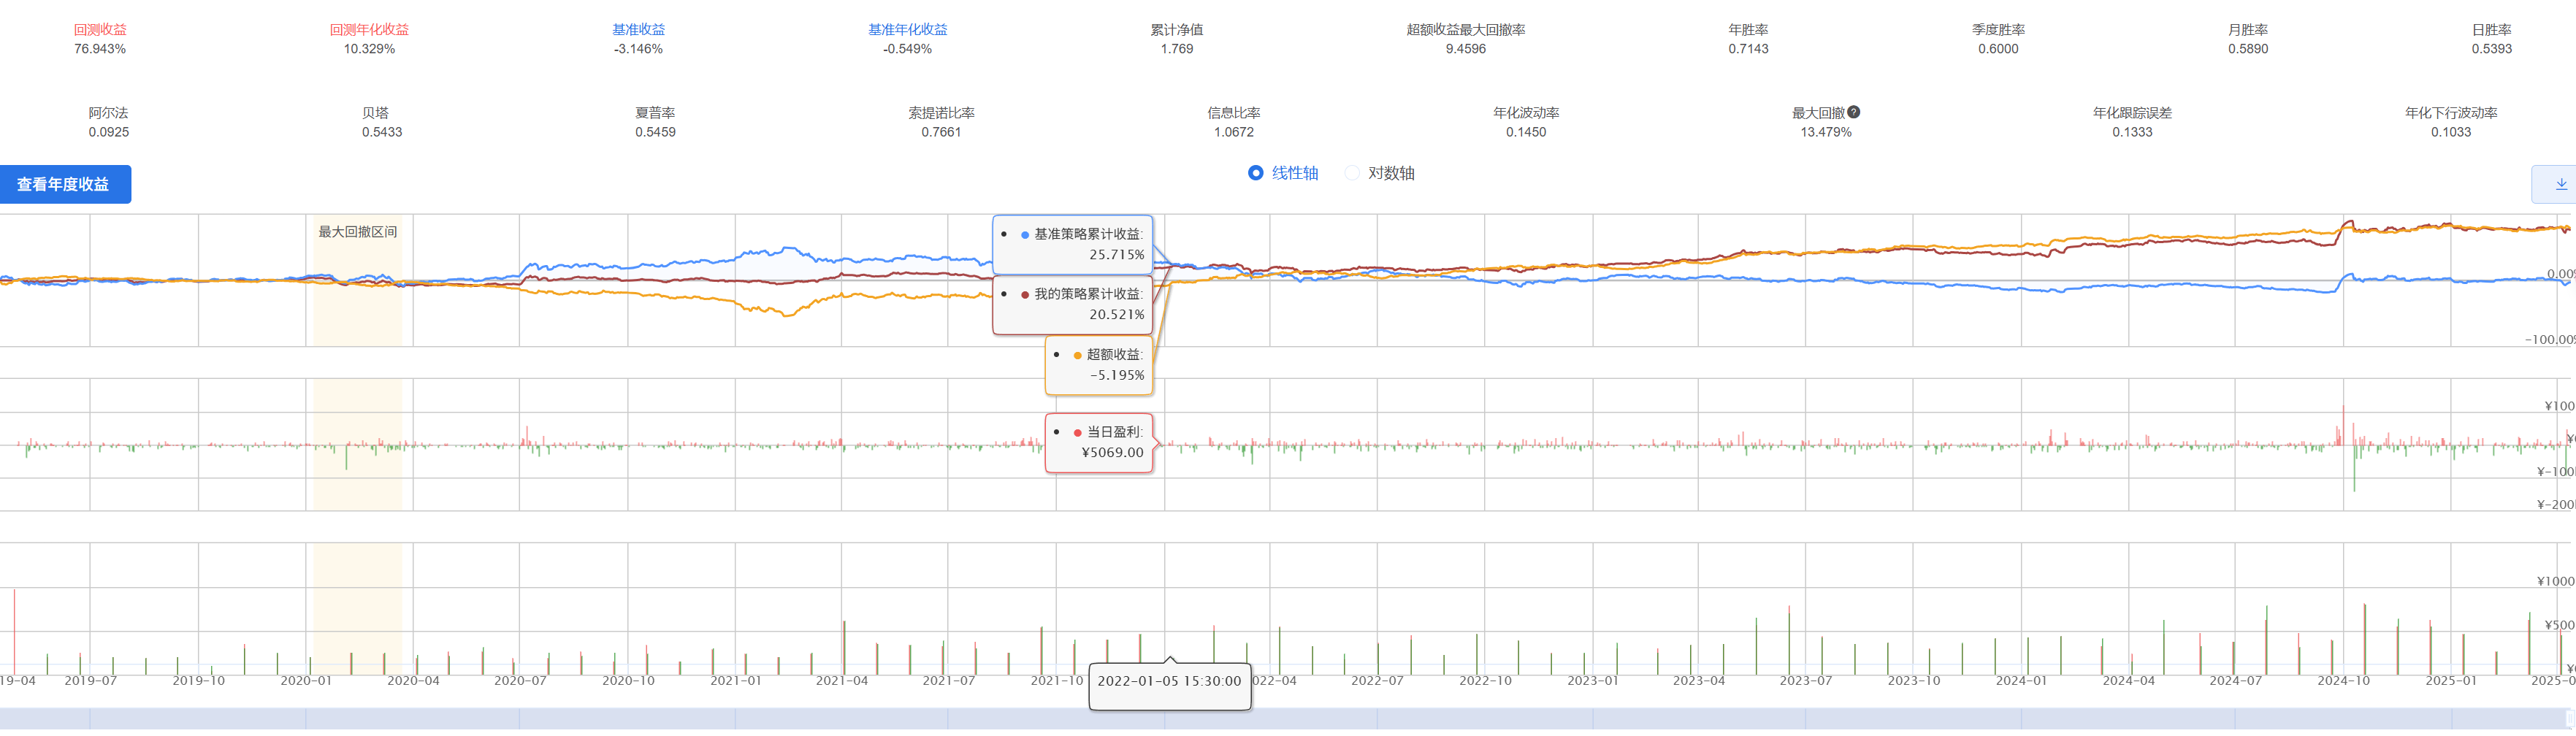The image size is (2576, 736).
Task: Click the 2020-01 x-axis date label
Action: tap(305, 681)
